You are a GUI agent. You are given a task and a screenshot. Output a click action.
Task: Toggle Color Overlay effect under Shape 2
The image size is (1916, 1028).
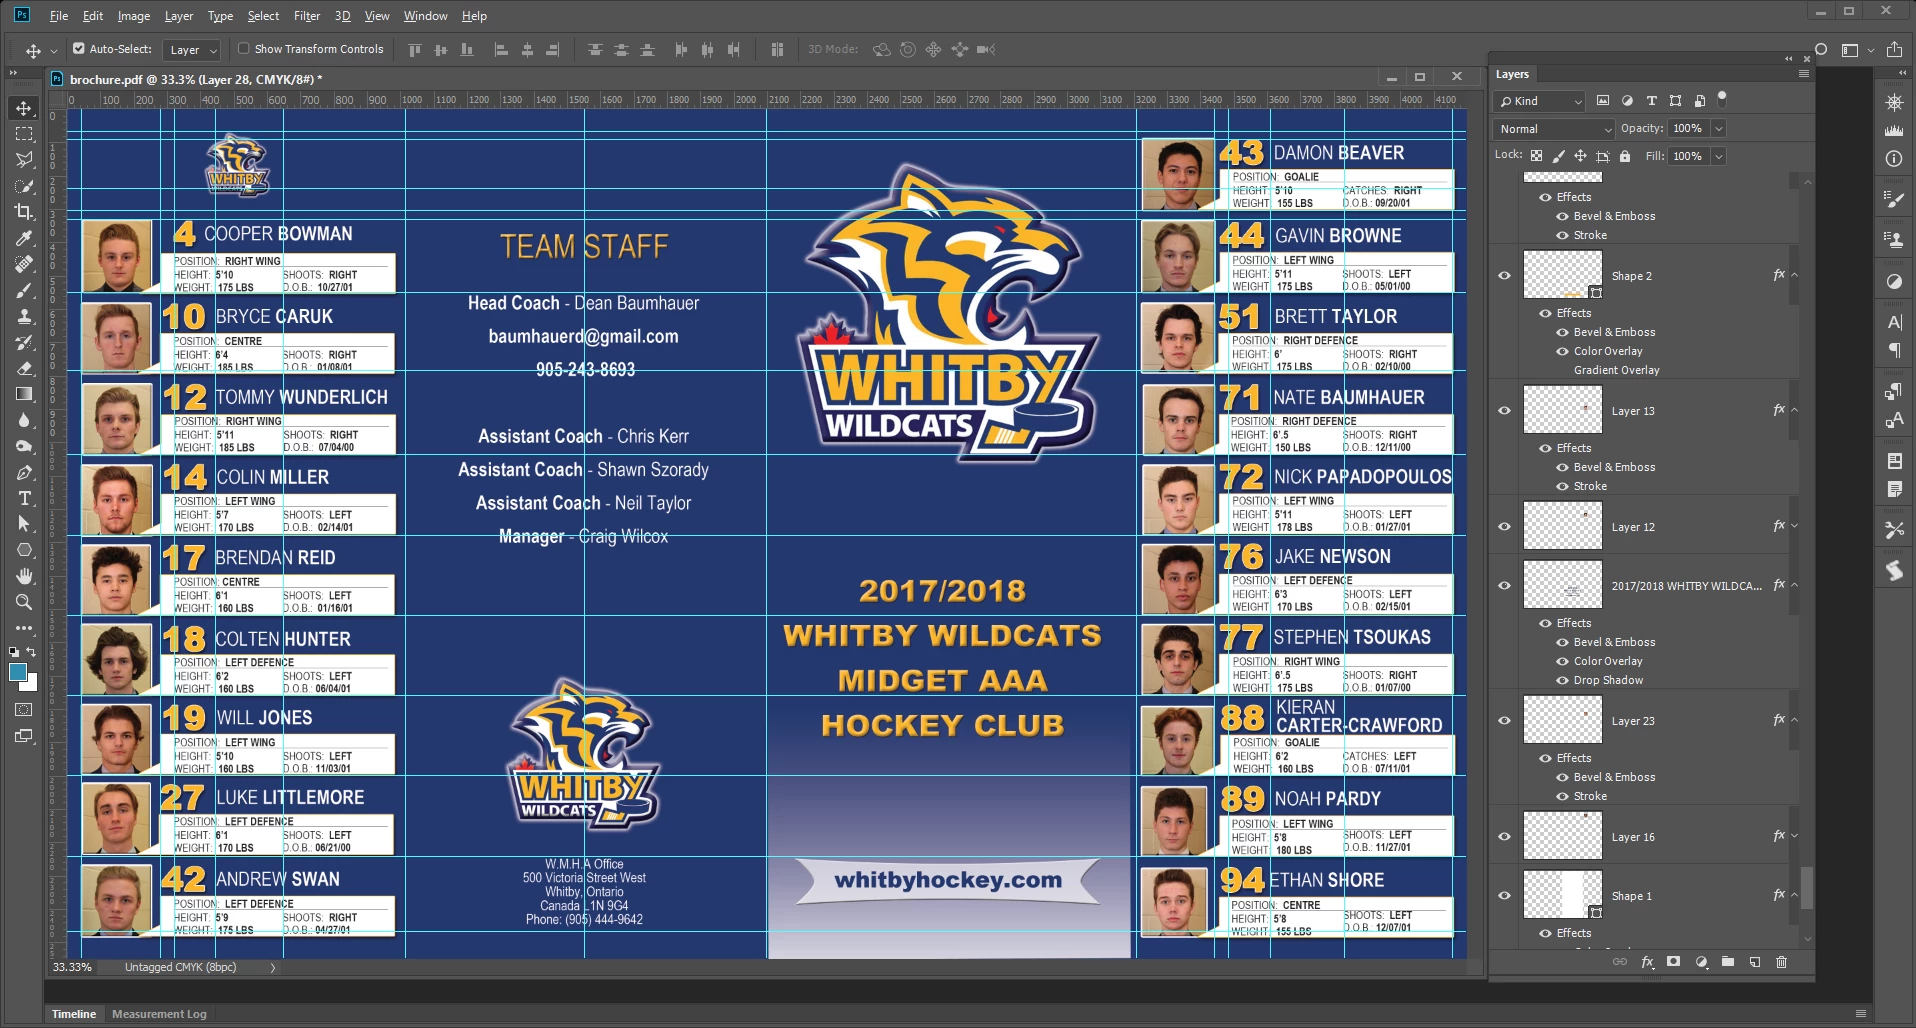coord(1562,351)
